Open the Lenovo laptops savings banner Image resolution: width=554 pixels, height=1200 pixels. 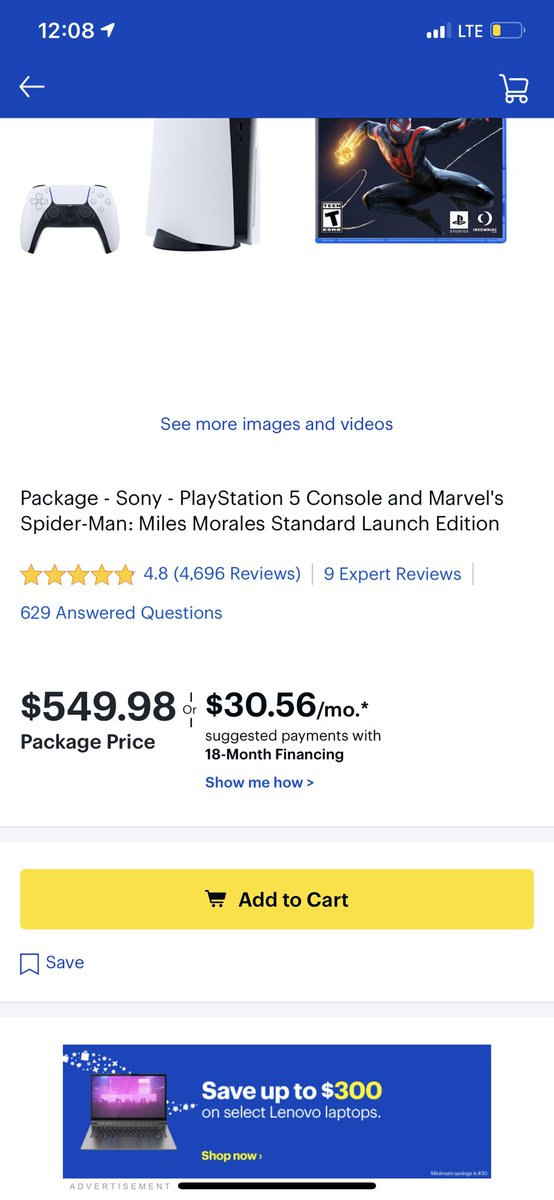[x=277, y=1111]
